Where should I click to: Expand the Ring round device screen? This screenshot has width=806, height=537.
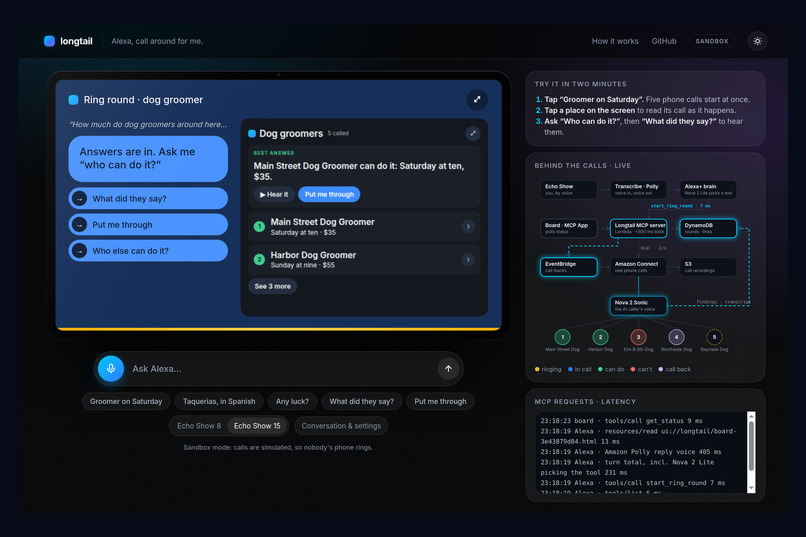click(x=477, y=100)
